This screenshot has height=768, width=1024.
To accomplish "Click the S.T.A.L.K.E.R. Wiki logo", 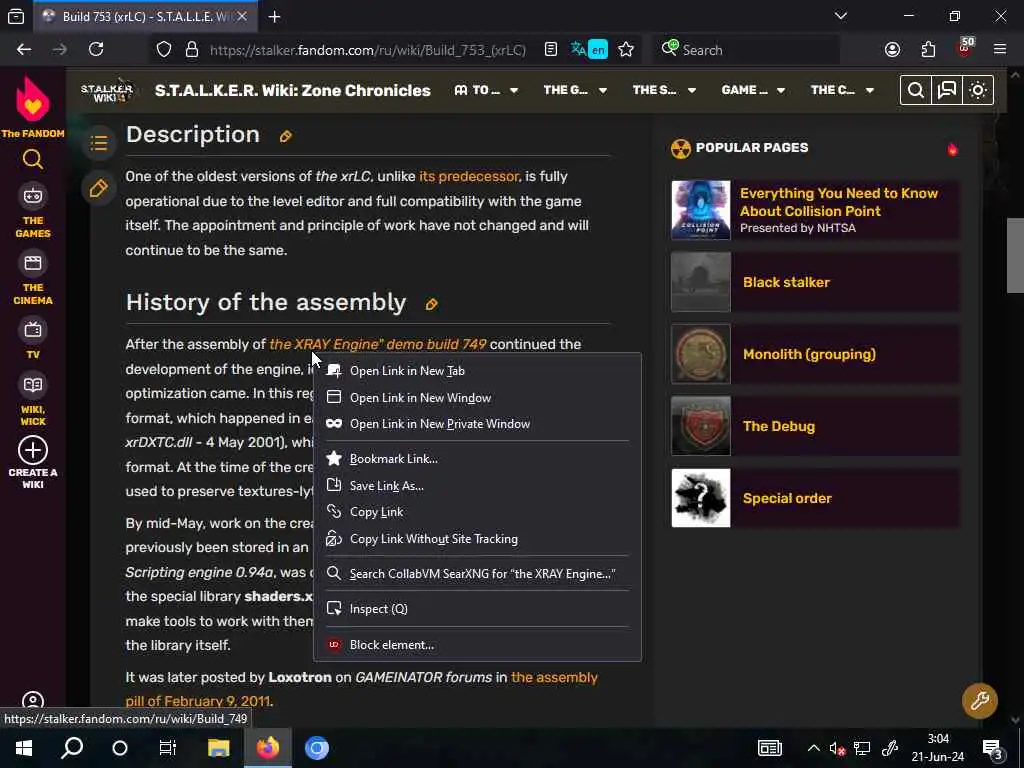I will pyautogui.click(x=107, y=91).
